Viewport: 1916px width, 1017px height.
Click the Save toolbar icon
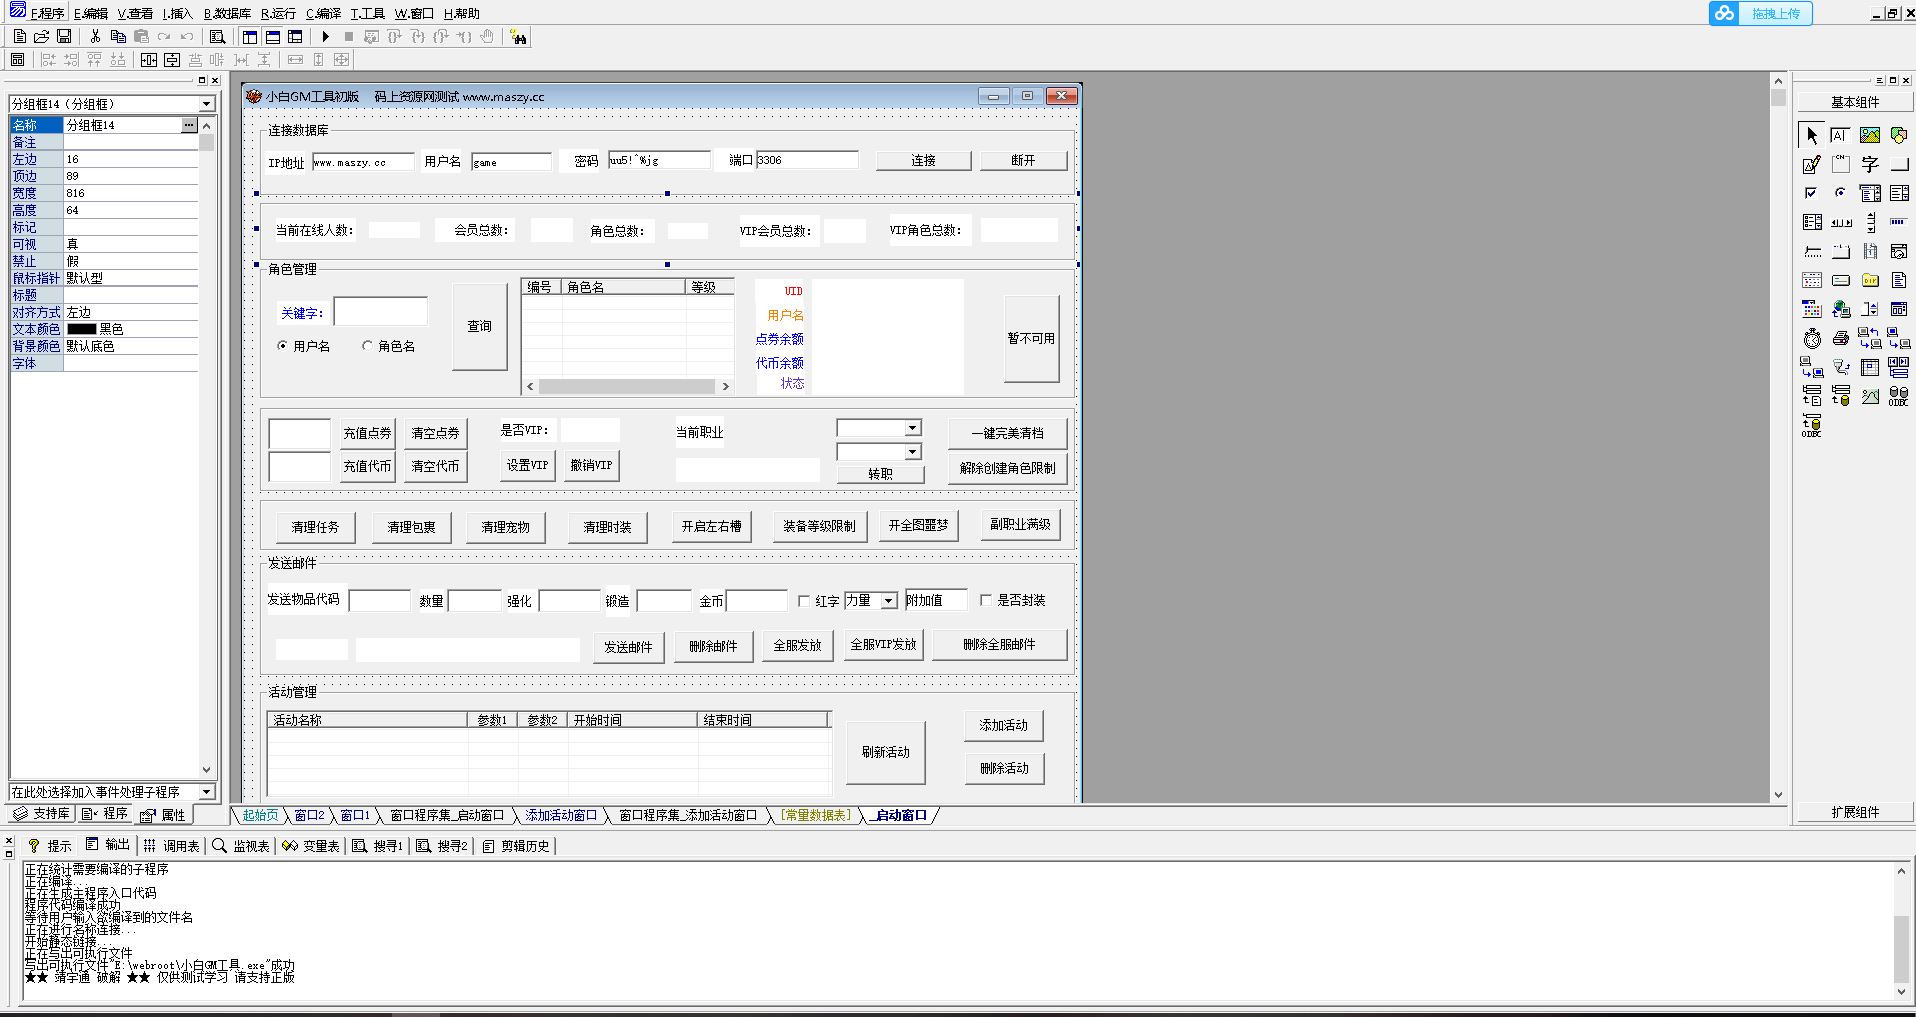[64, 36]
